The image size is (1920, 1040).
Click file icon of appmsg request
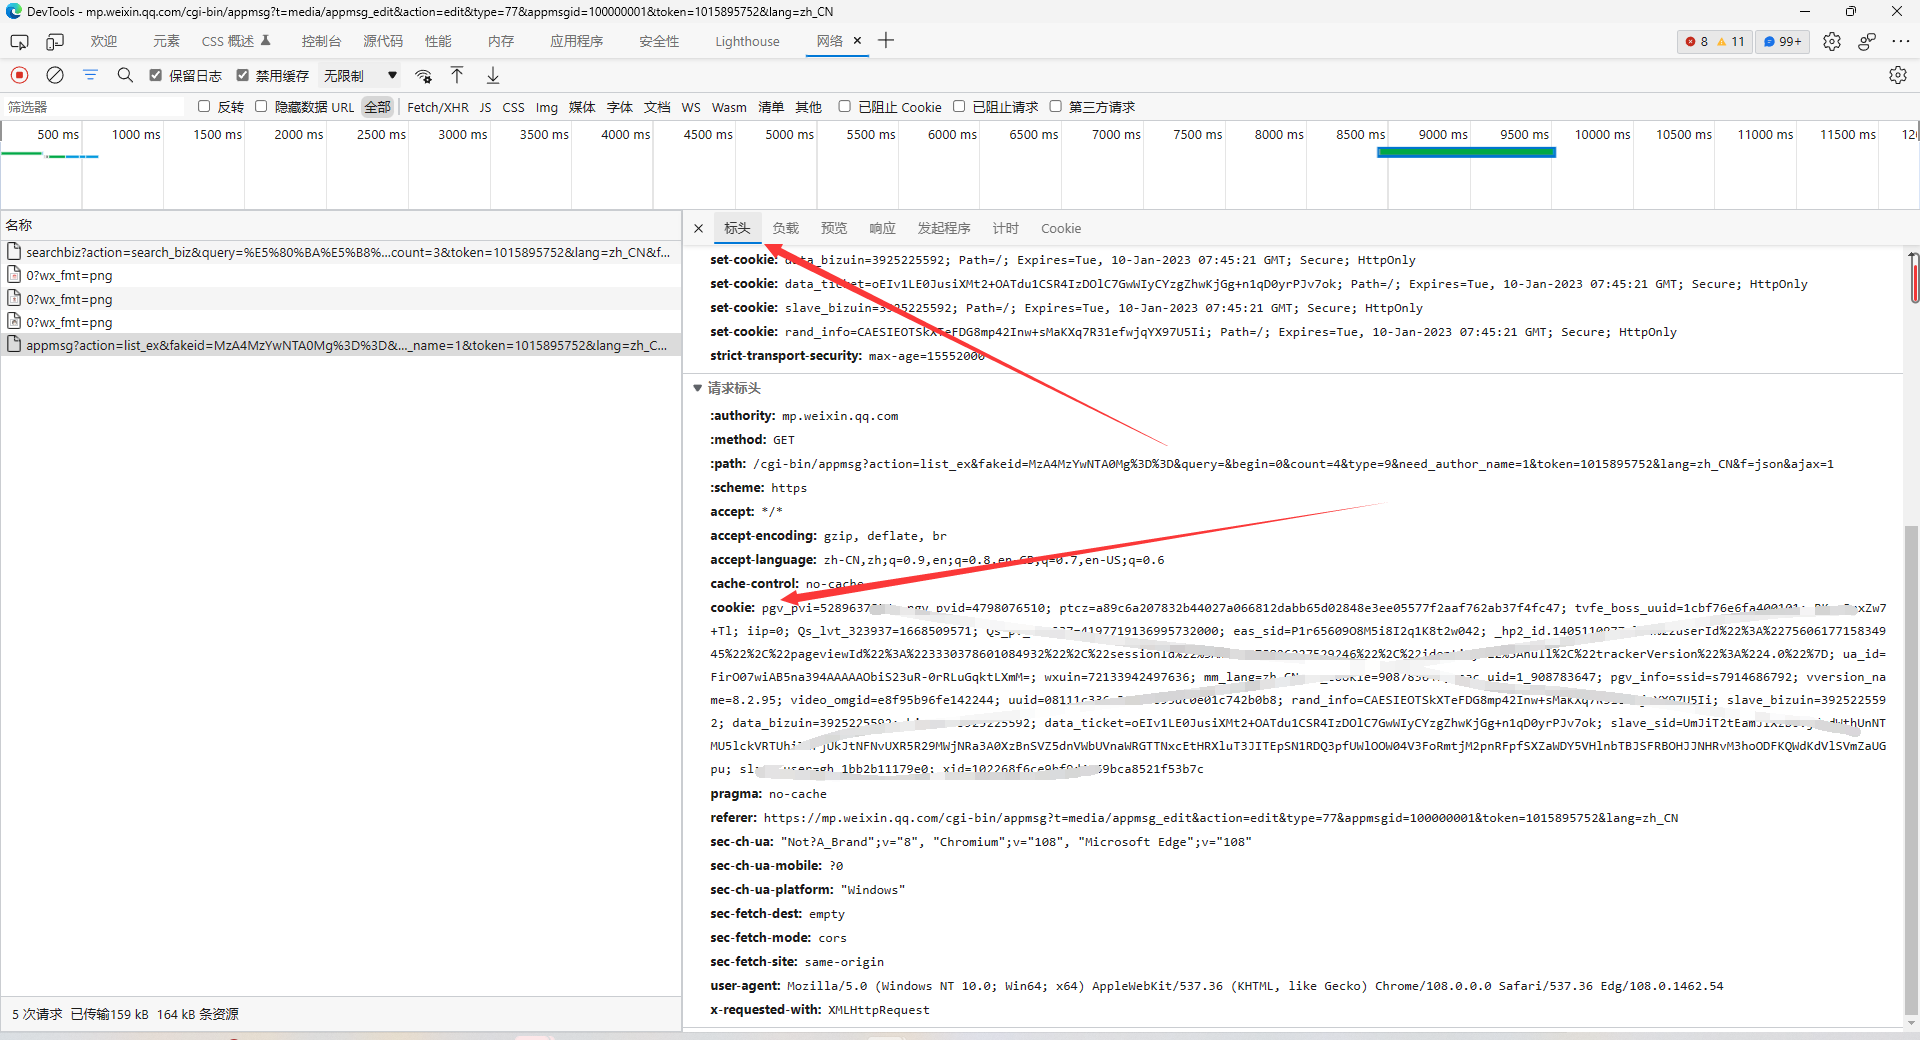(14, 345)
